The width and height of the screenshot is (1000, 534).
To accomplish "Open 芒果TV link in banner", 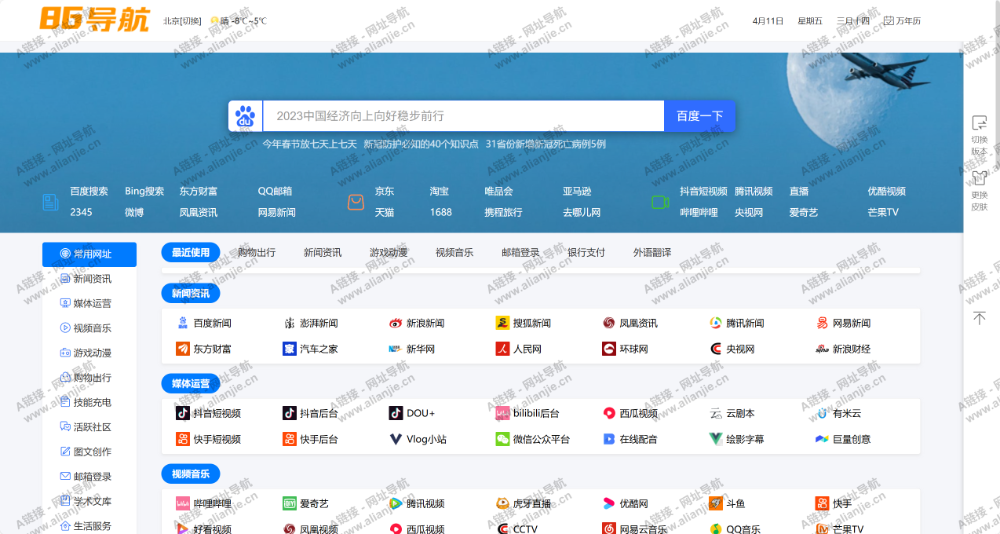I will [x=883, y=212].
